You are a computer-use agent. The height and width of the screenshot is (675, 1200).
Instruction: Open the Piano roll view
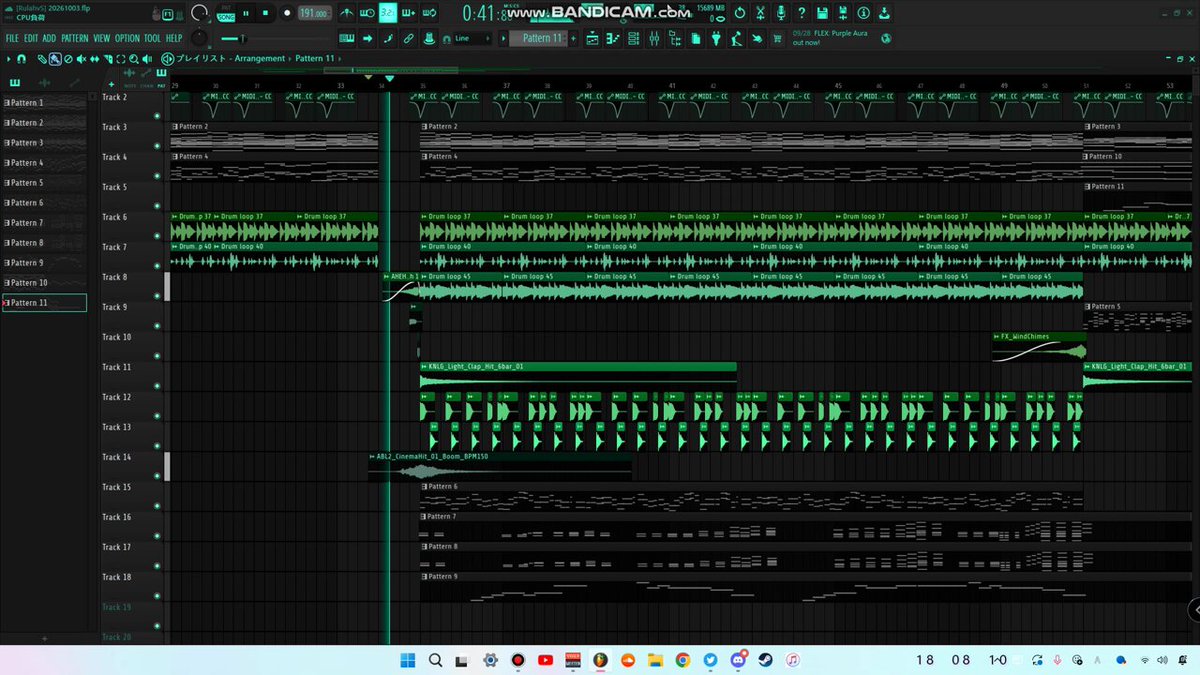tap(613, 38)
